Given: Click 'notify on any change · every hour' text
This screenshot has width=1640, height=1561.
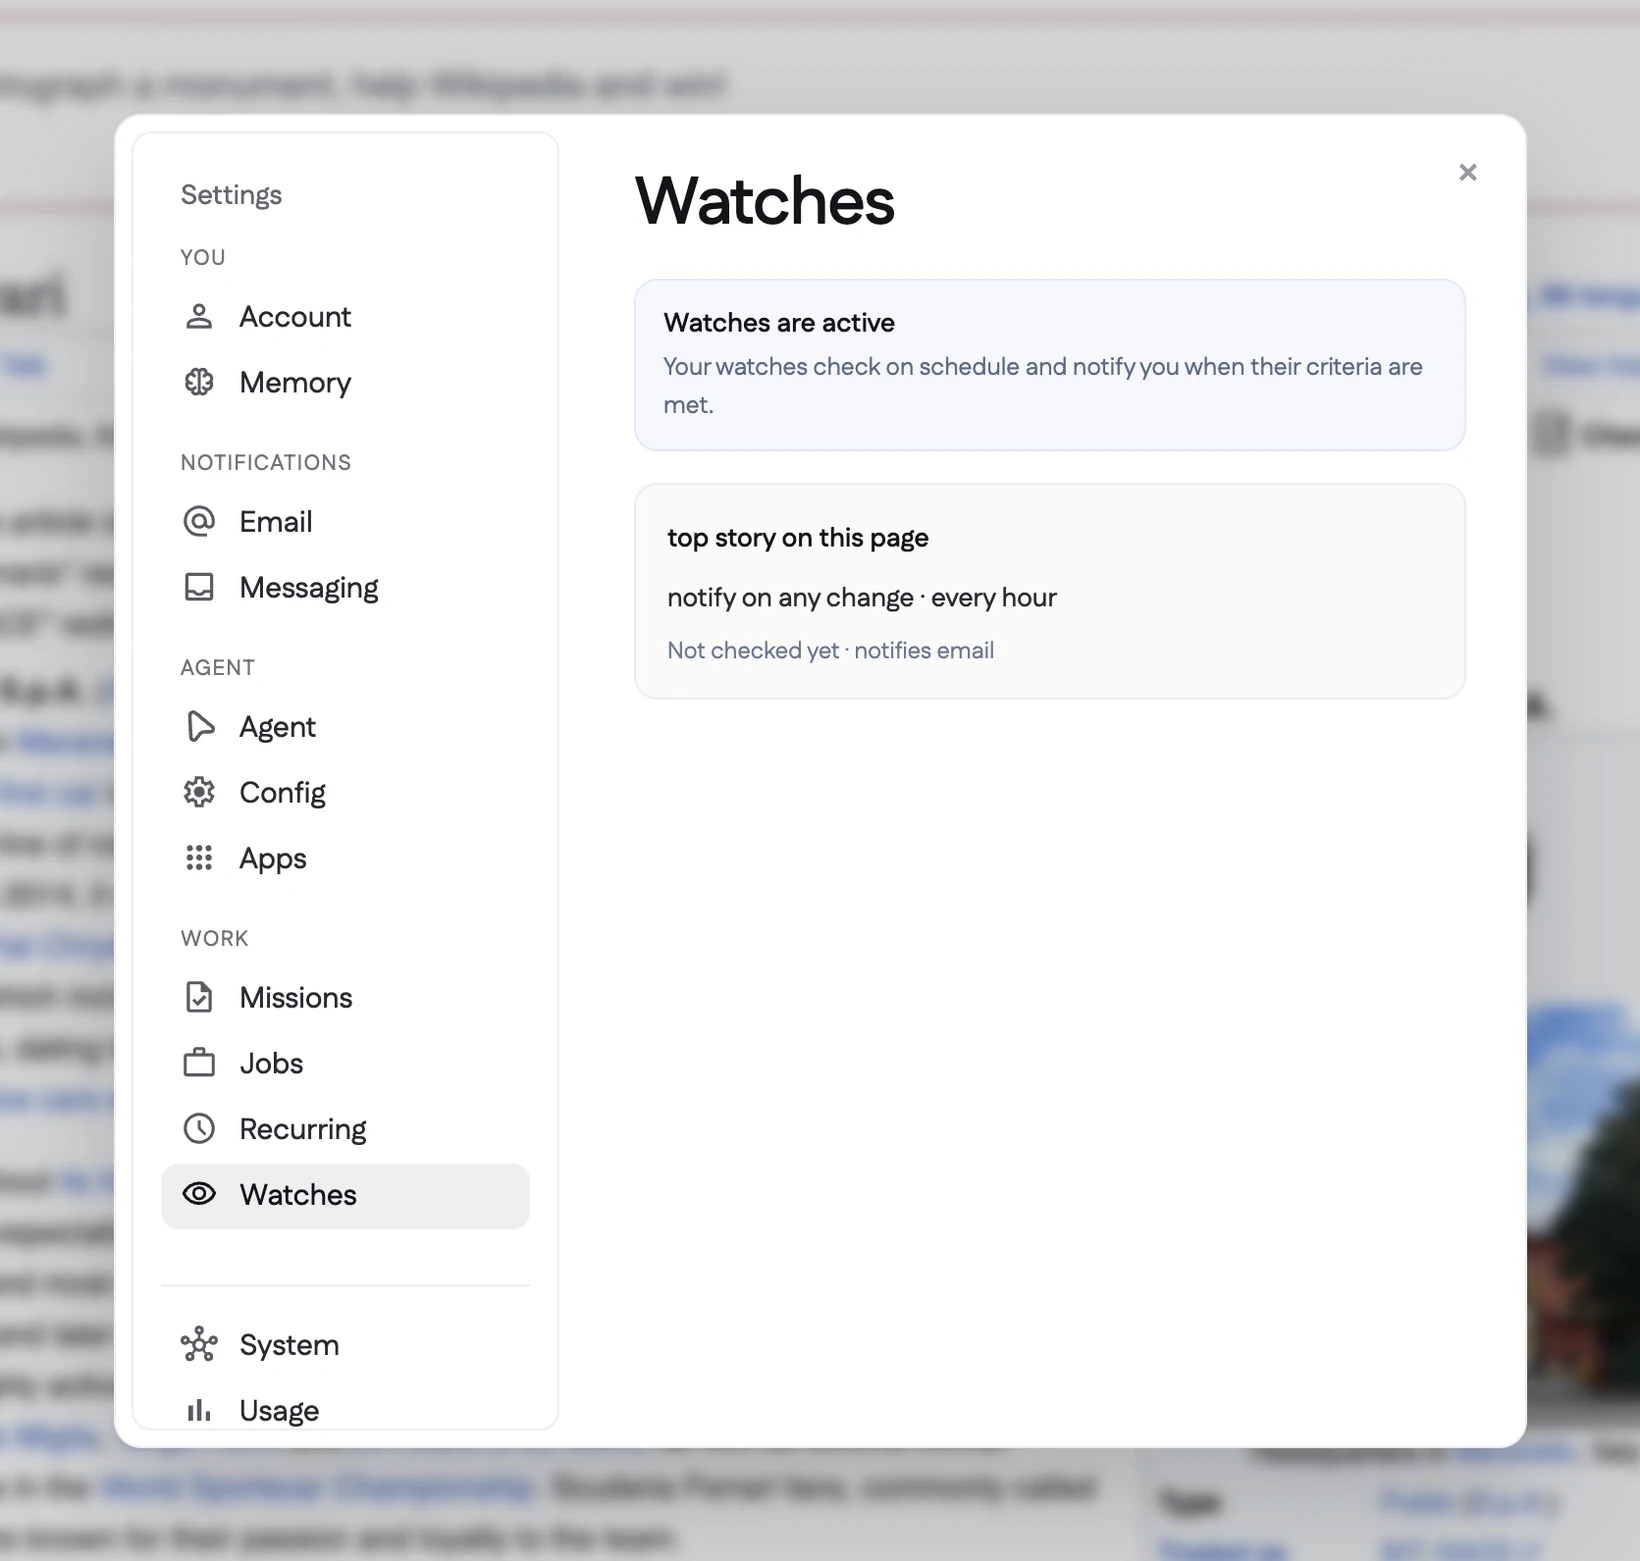Looking at the screenshot, I should [862, 598].
